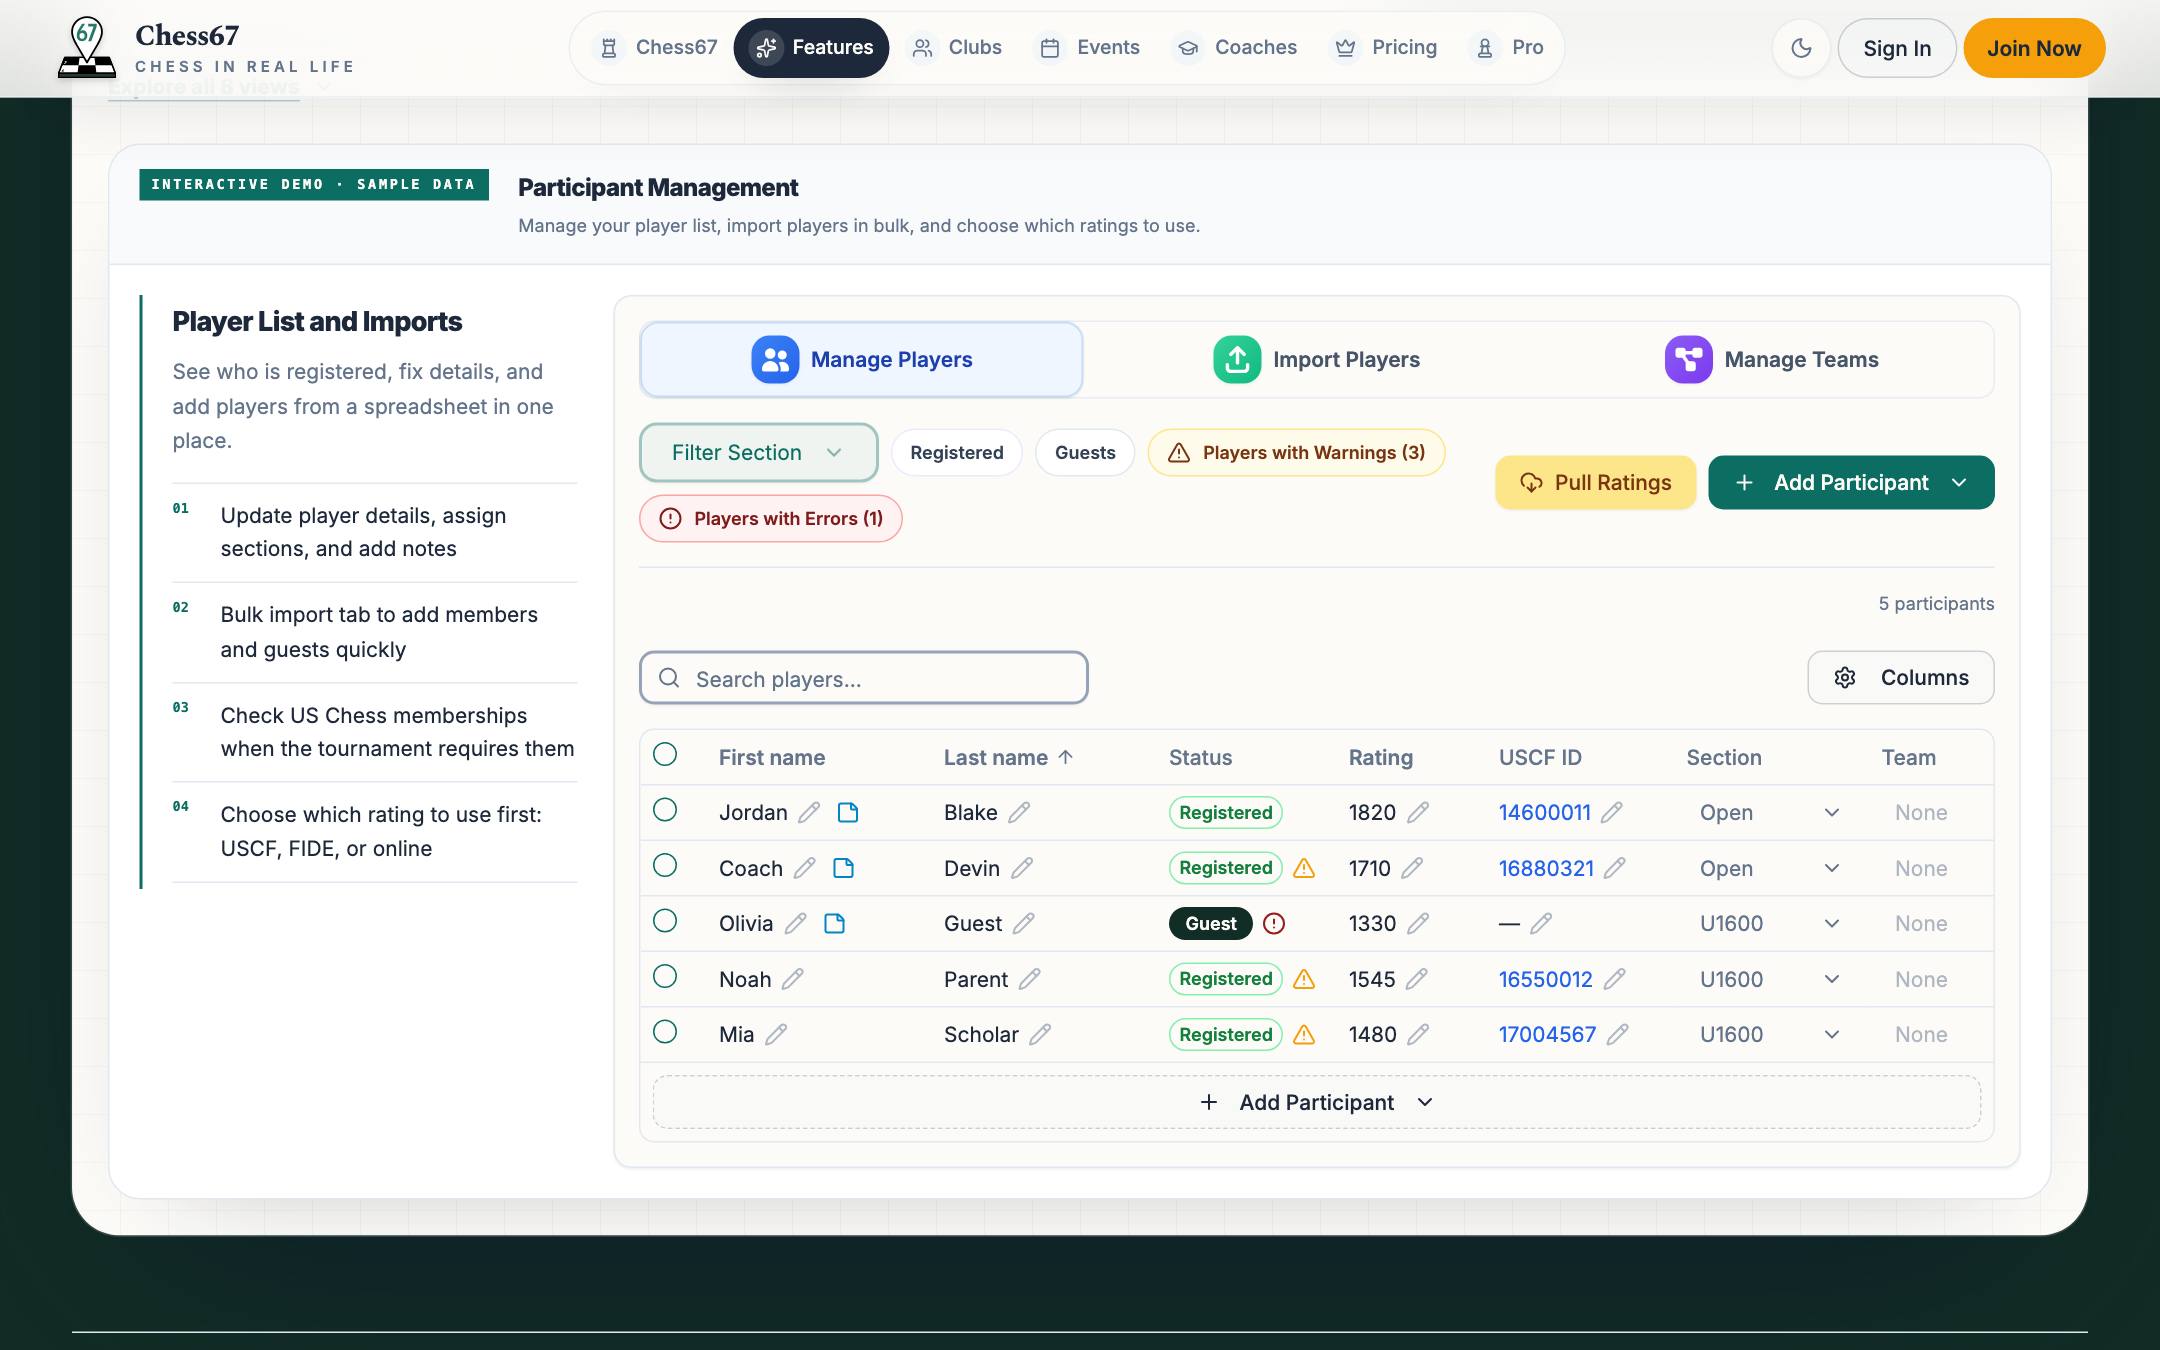Image resolution: width=2160 pixels, height=1350 pixels.
Task: Click the Join Now button
Action: [x=2034, y=48]
